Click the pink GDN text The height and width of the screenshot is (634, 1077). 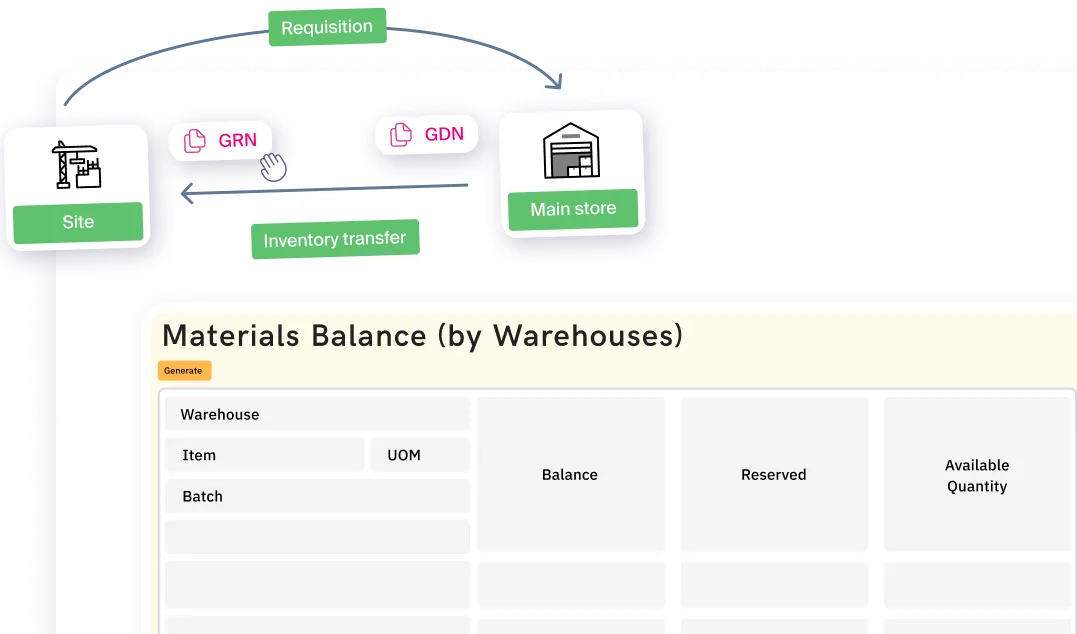click(x=444, y=134)
